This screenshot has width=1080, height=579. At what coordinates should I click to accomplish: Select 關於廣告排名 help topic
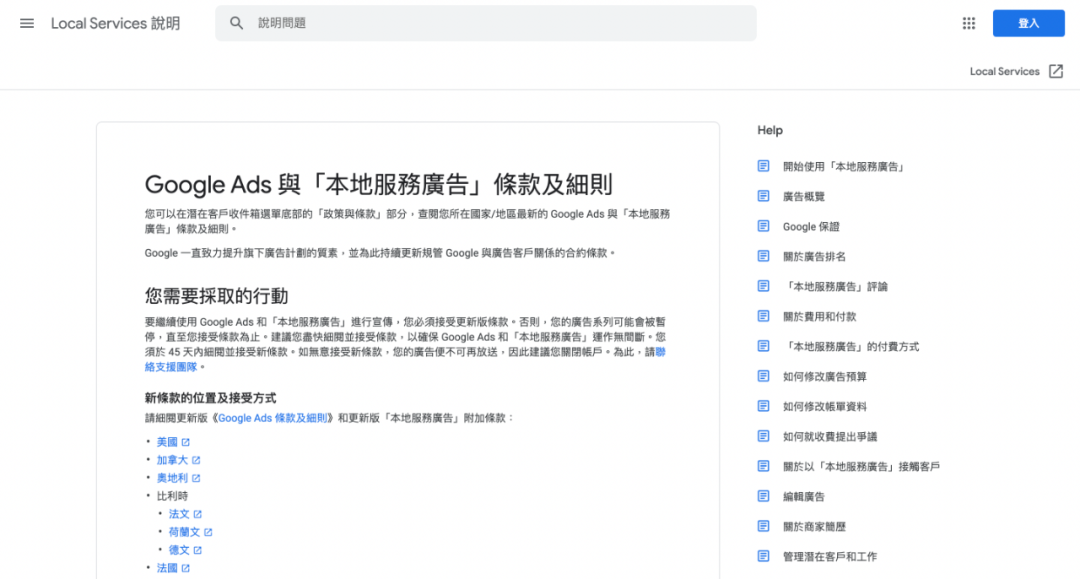814,256
